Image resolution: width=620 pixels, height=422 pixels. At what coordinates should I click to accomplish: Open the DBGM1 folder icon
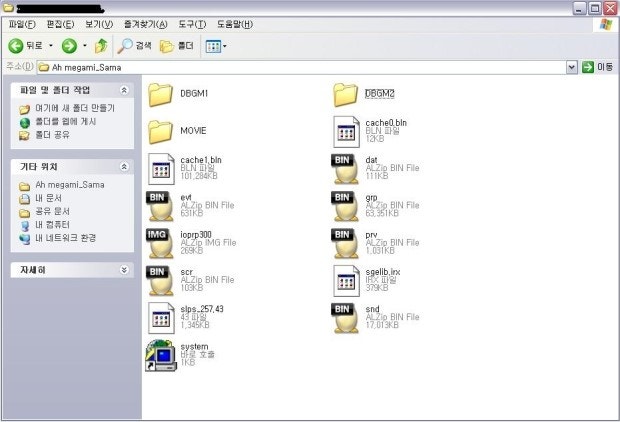pyautogui.click(x=161, y=95)
